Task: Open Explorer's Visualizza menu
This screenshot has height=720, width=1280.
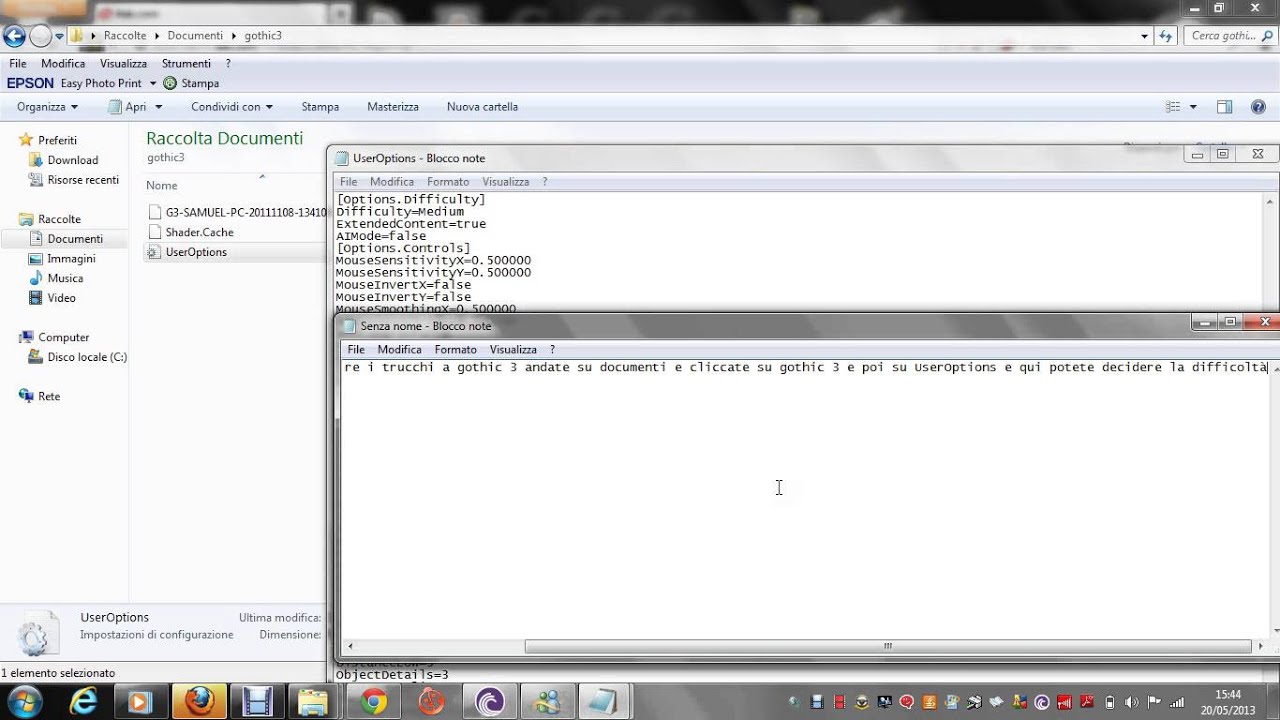Action: [123, 63]
